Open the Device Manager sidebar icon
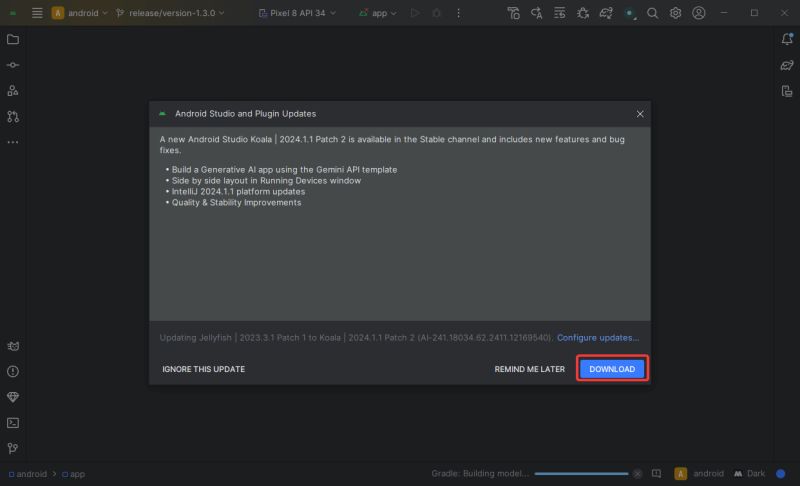 [x=787, y=91]
